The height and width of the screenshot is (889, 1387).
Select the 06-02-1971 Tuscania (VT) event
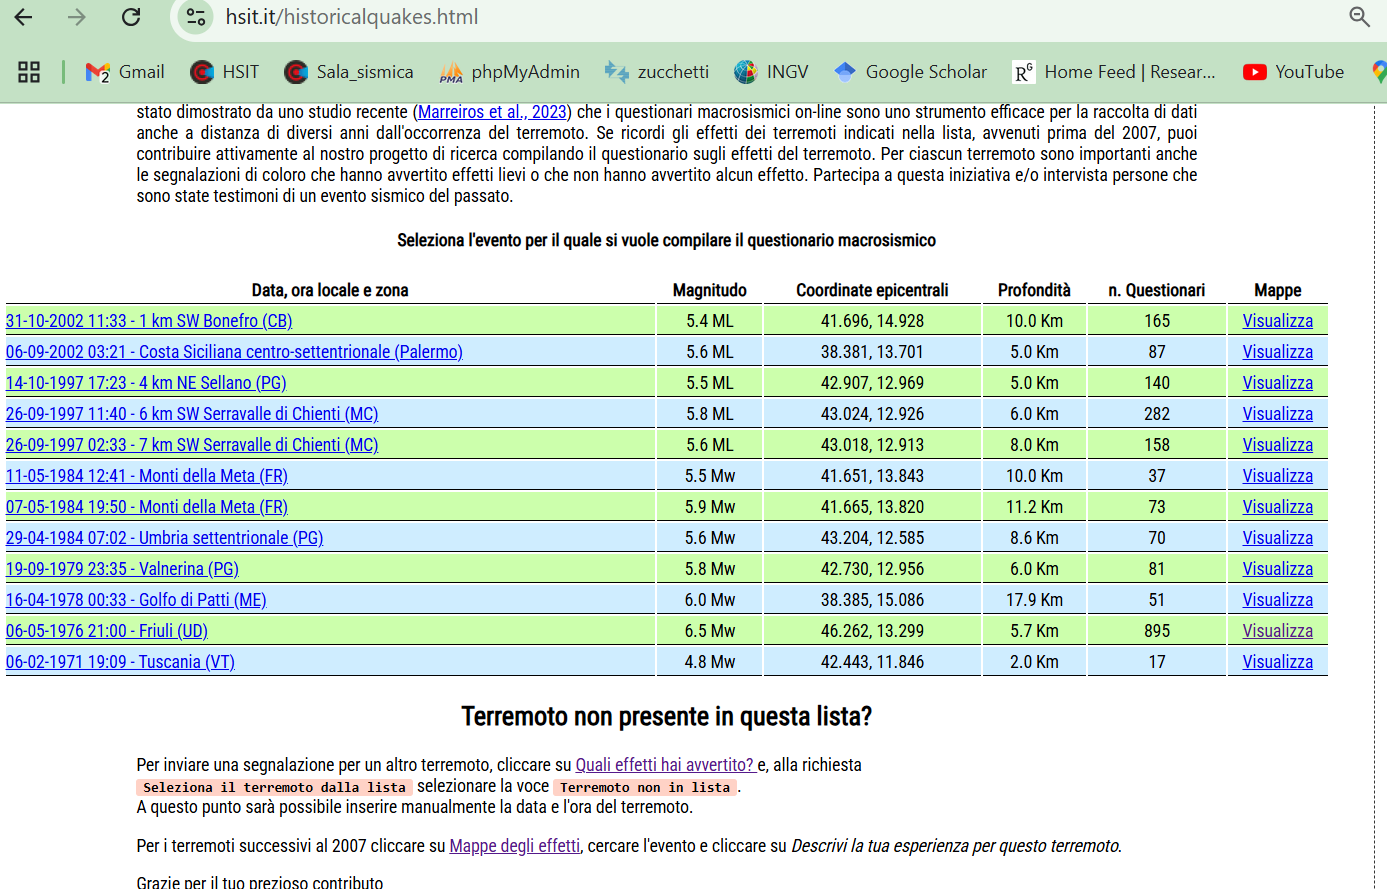120,662
